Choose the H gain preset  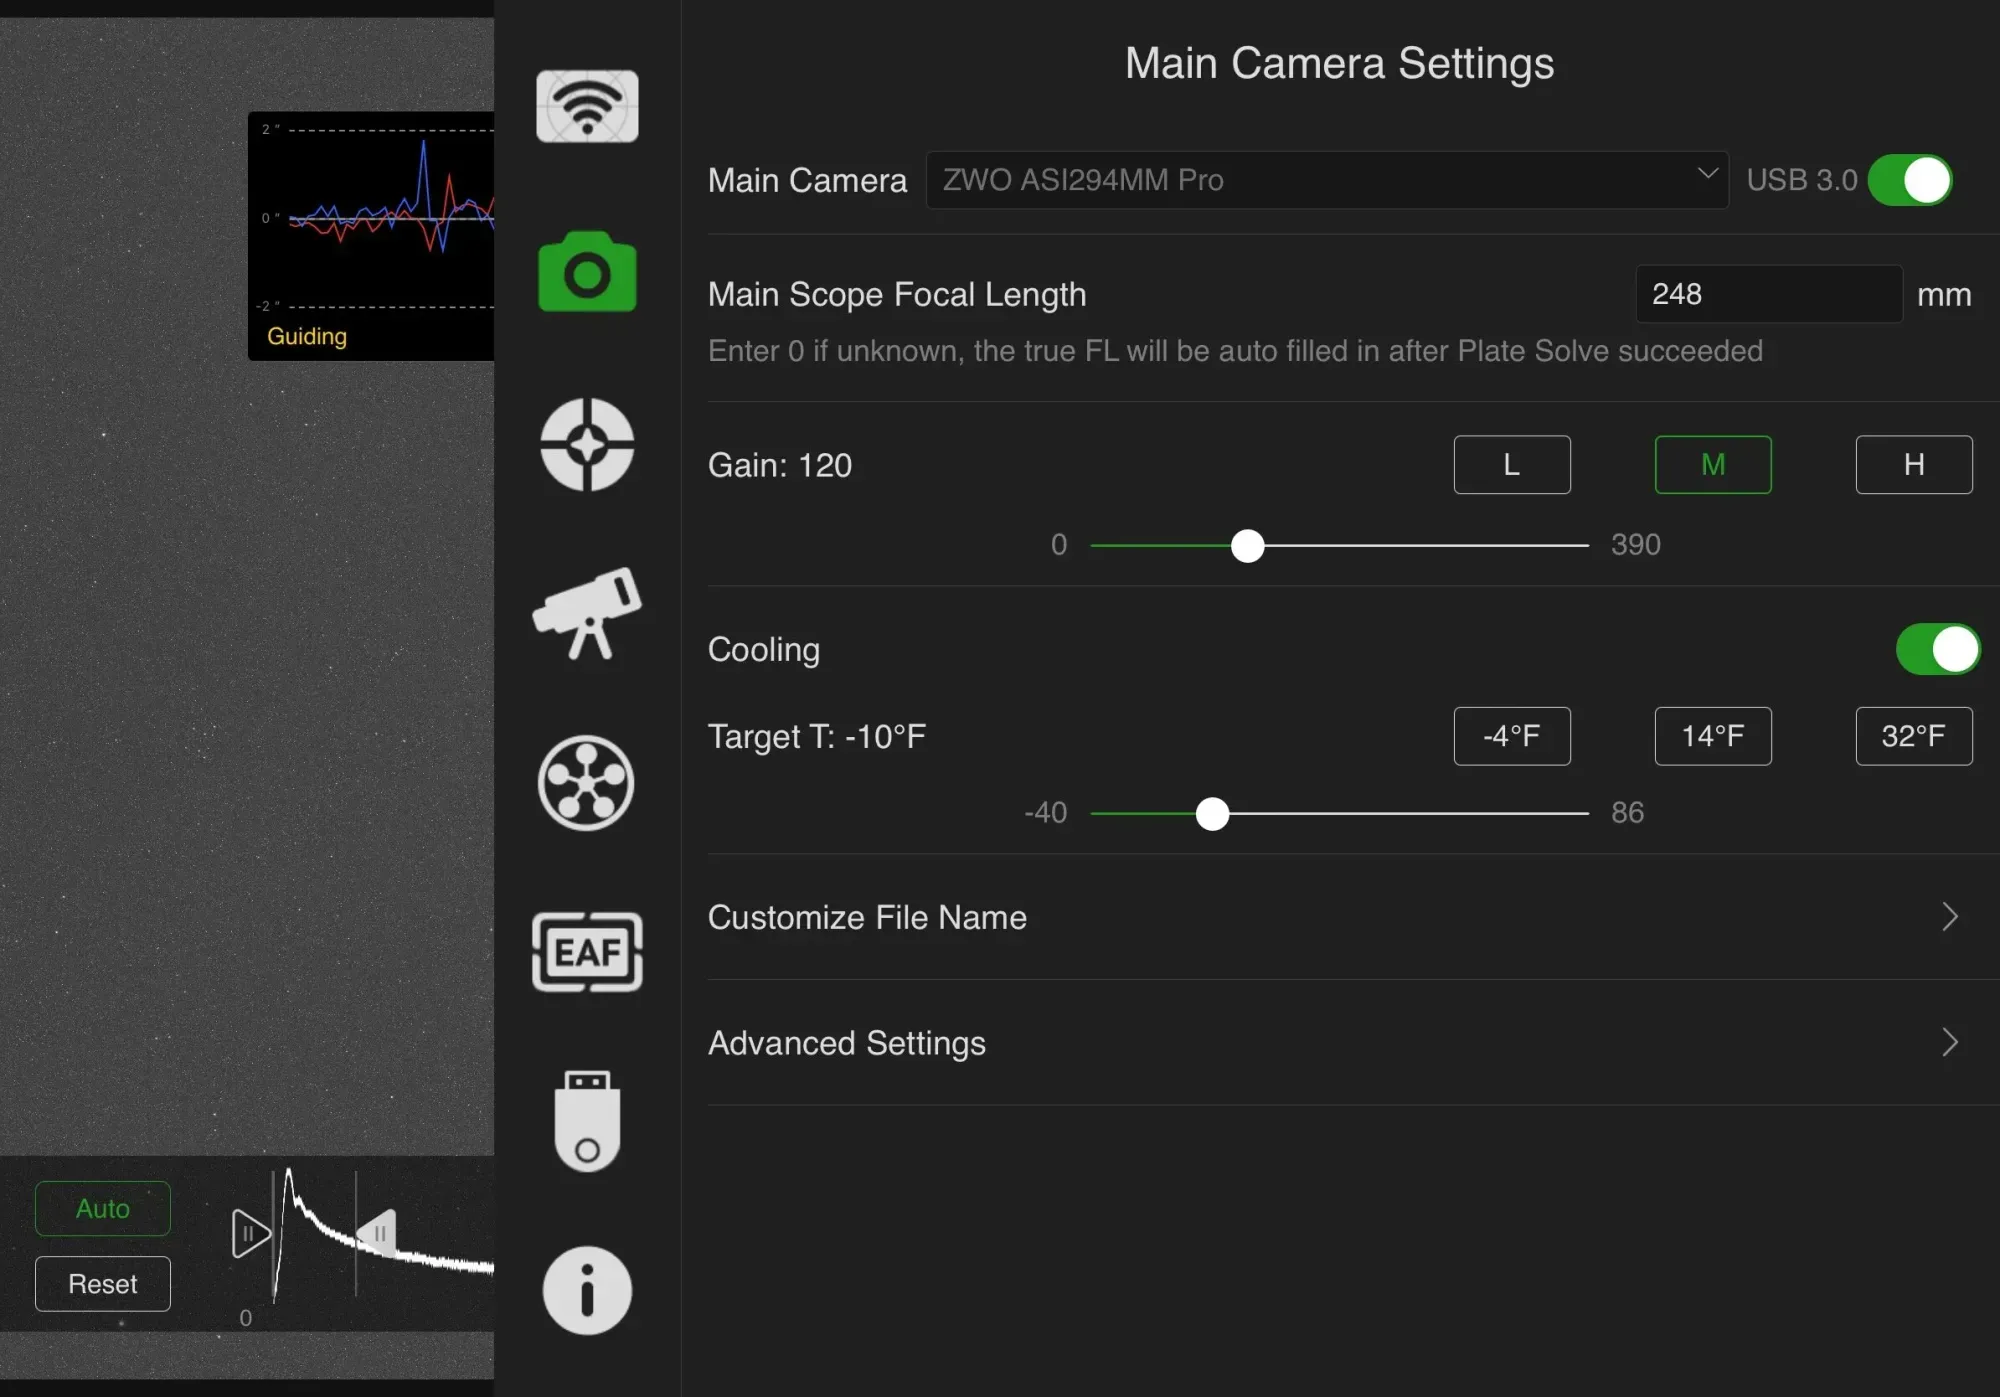[1913, 465]
